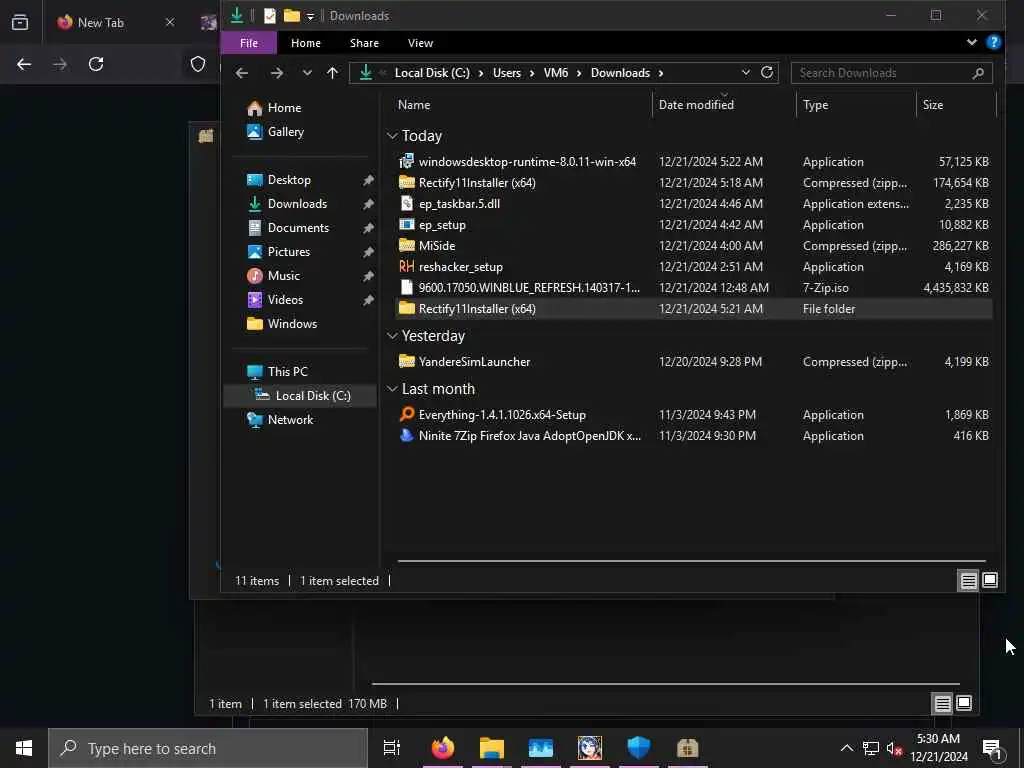Viewport: 1024px width, 768px height.
Task: Open the Share ribbon tab
Action: (364, 43)
